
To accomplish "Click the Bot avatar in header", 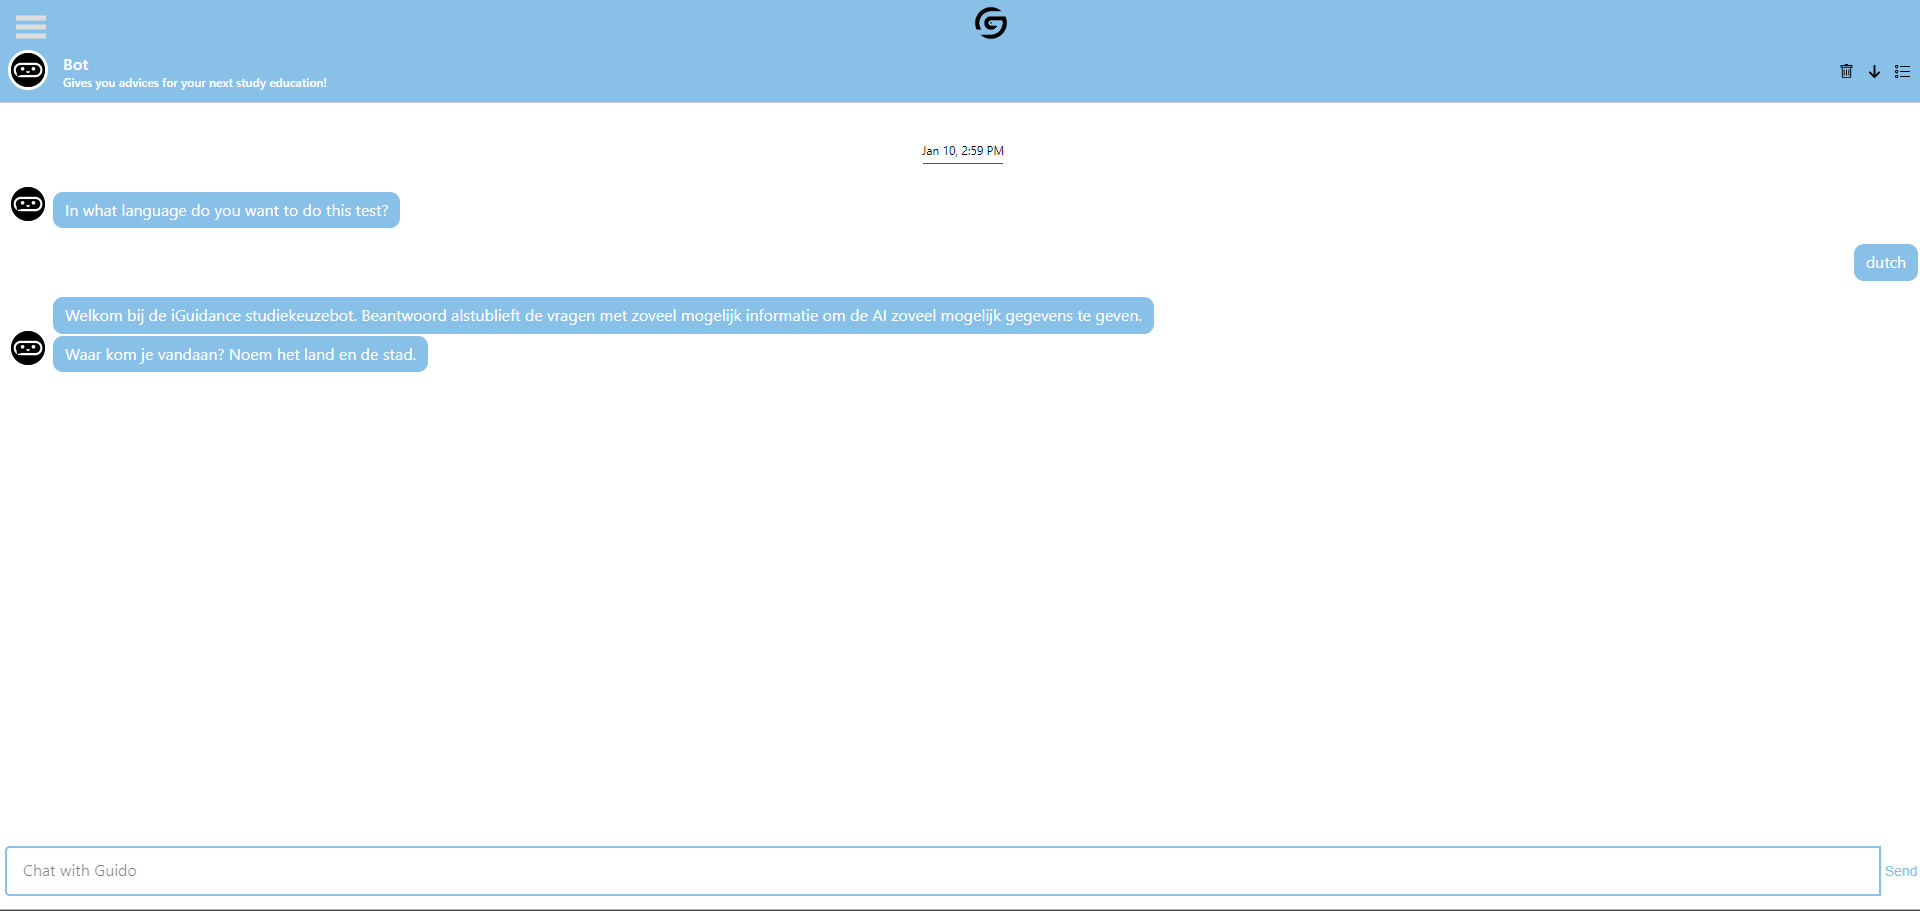I will pyautogui.click(x=28, y=71).
